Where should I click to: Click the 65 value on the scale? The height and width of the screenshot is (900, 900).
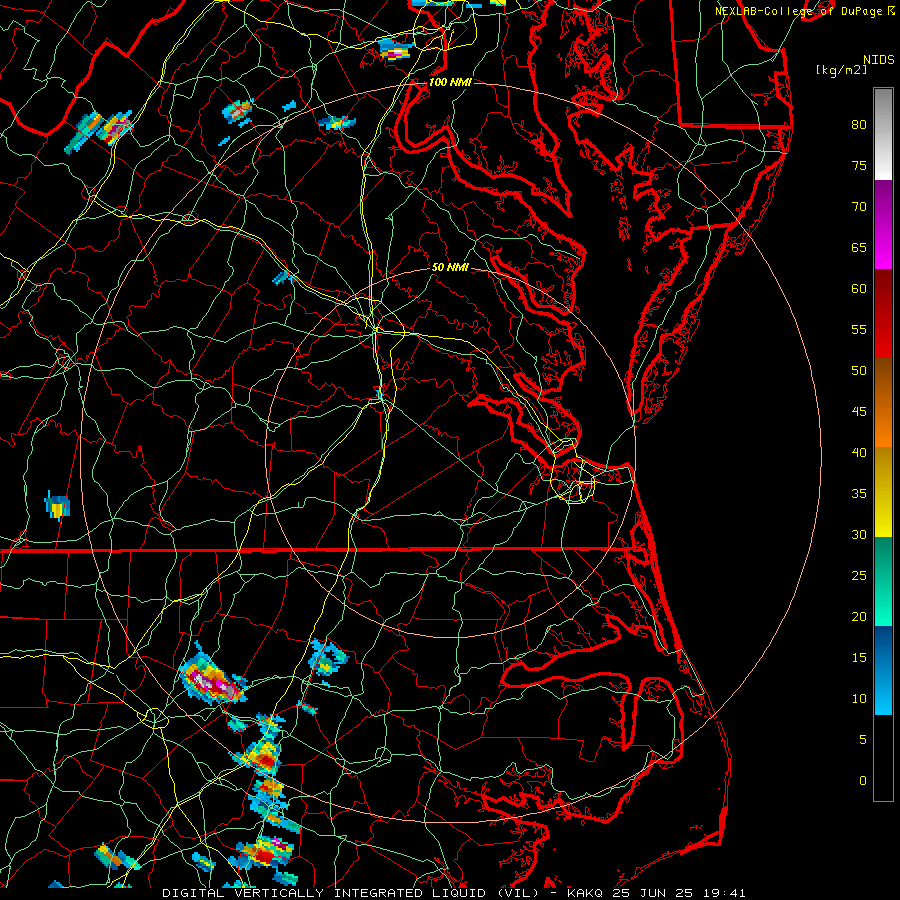[x=859, y=247]
